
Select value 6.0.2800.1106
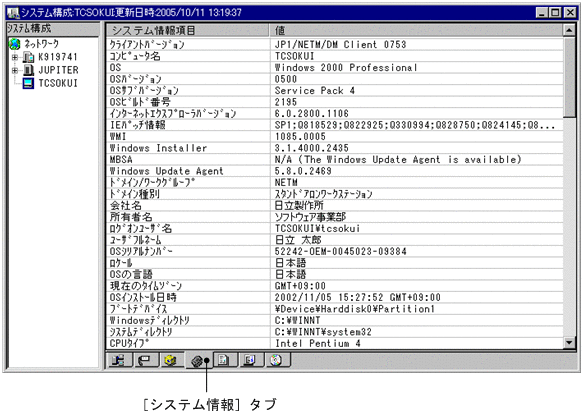coord(312,114)
